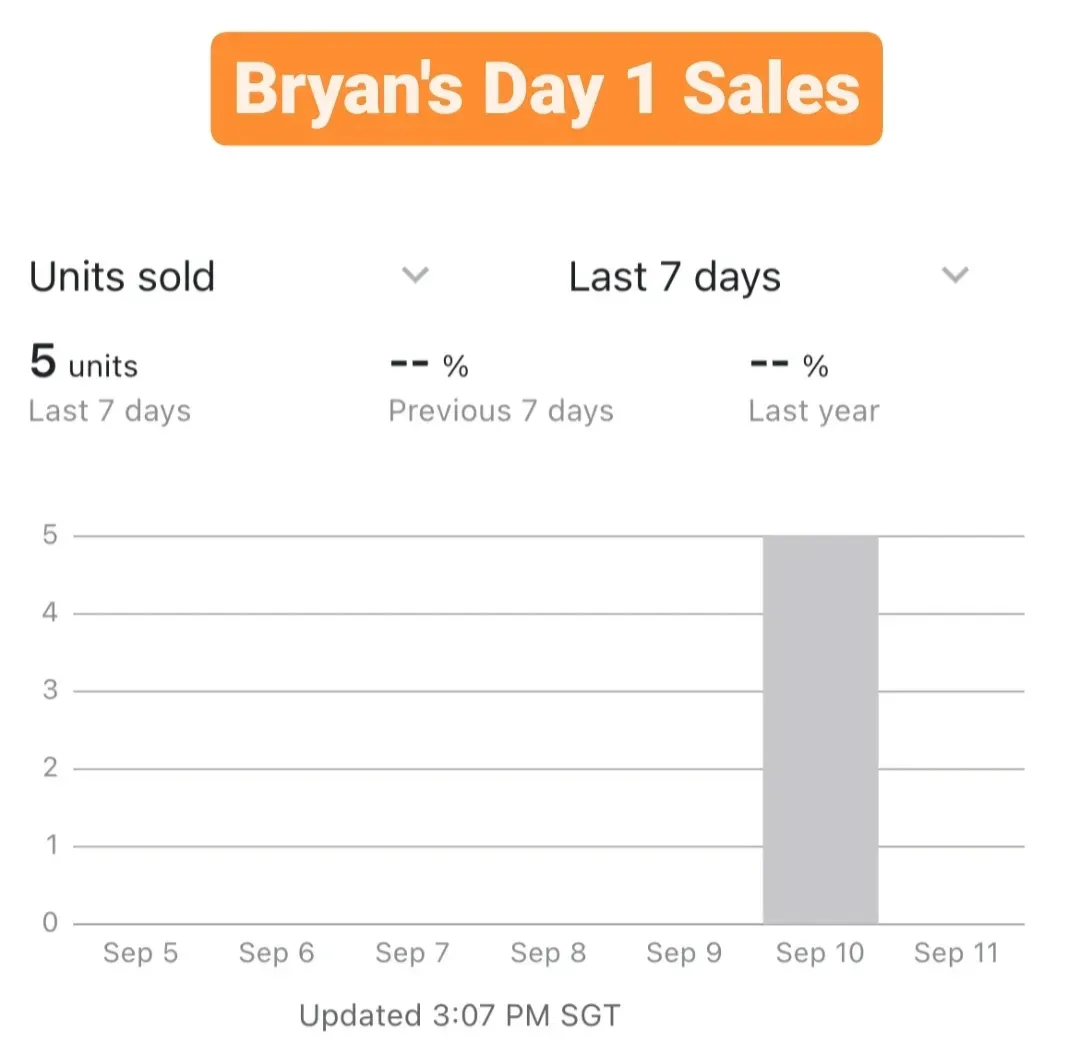Viewport: 1080px width, 1047px height.
Task: Select the Sep 9 axis label
Action: click(684, 953)
